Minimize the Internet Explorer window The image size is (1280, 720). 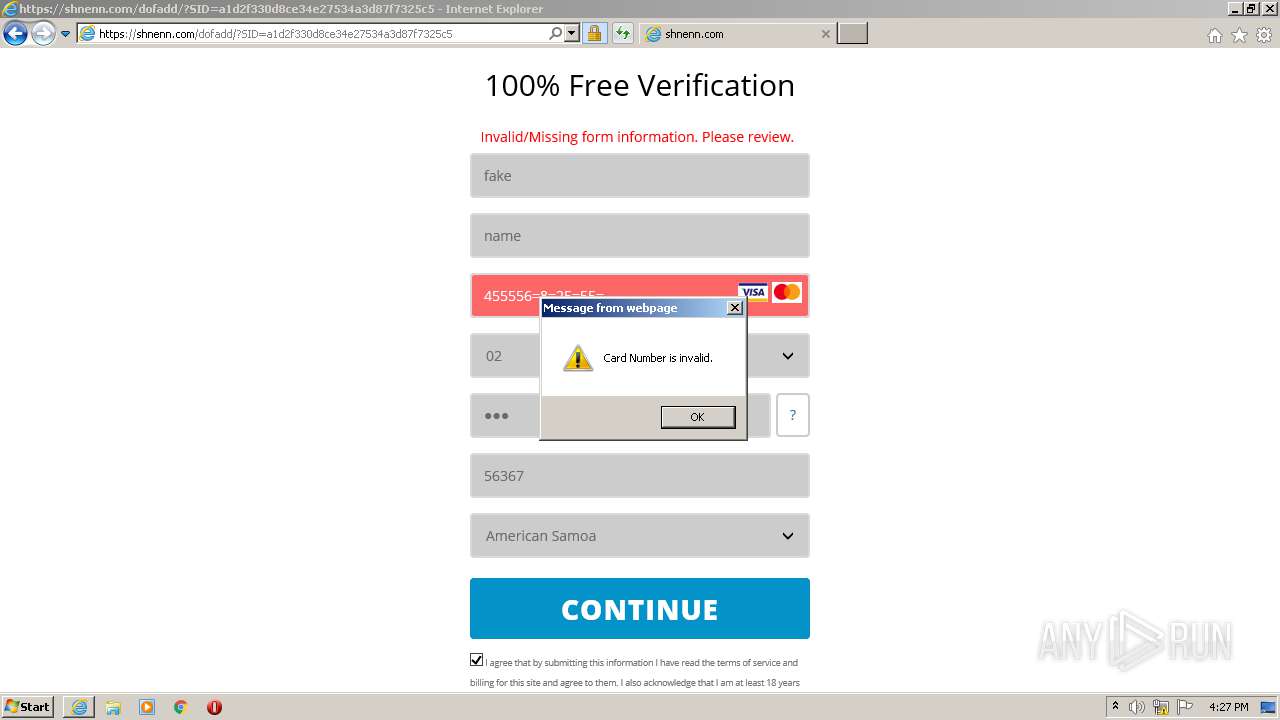(x=1236, y=8)
